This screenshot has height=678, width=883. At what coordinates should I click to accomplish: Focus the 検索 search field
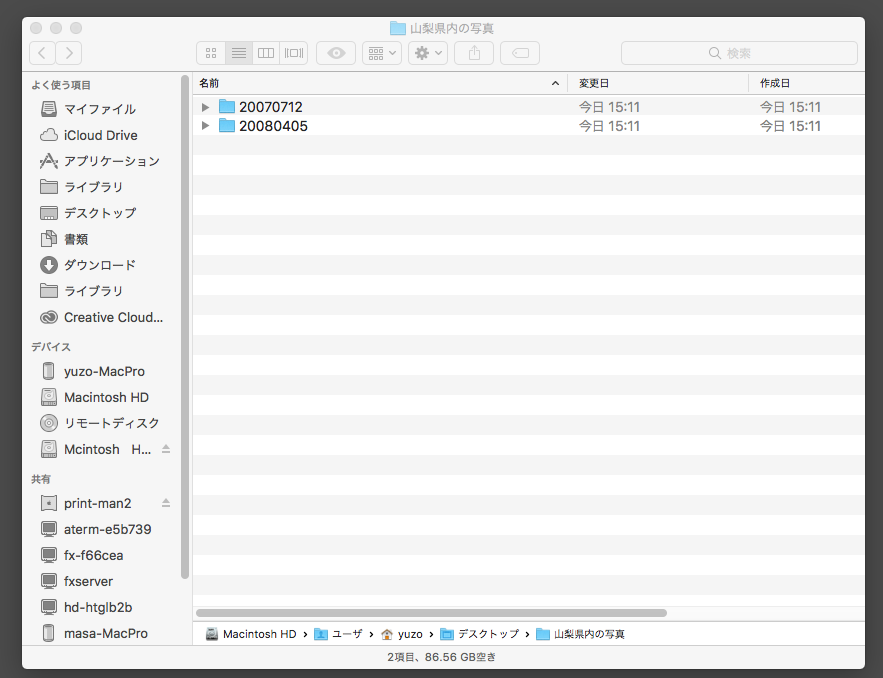pos(739,53)
